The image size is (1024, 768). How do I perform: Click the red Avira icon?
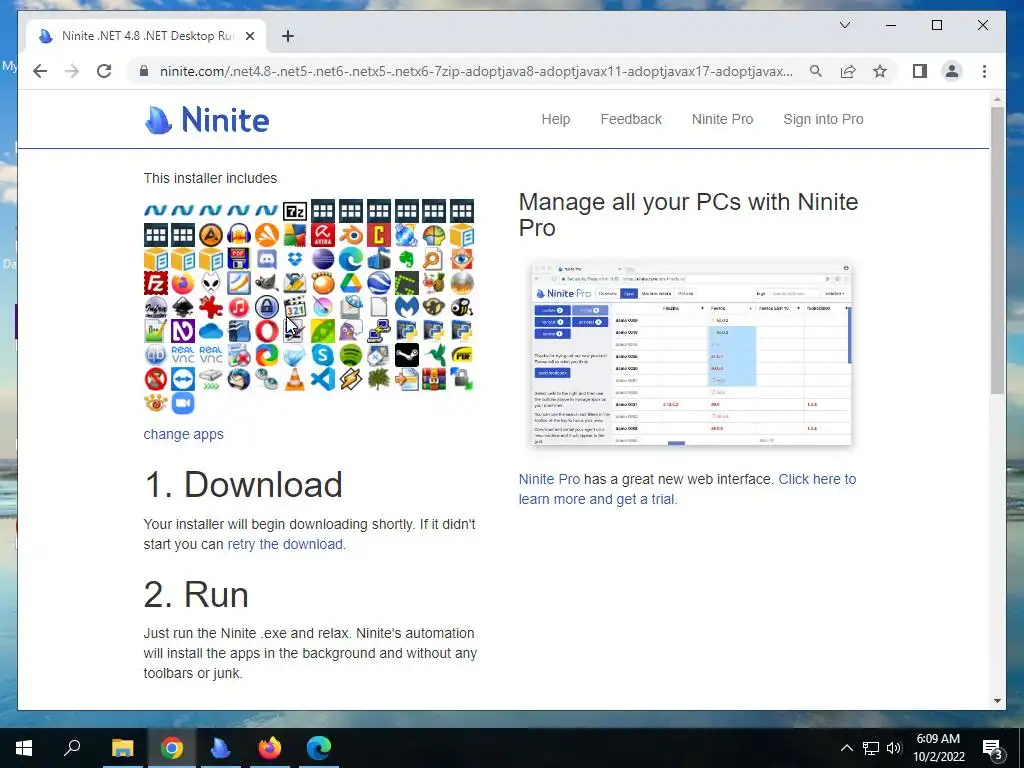pyautogui.click(x=323, y=235)
